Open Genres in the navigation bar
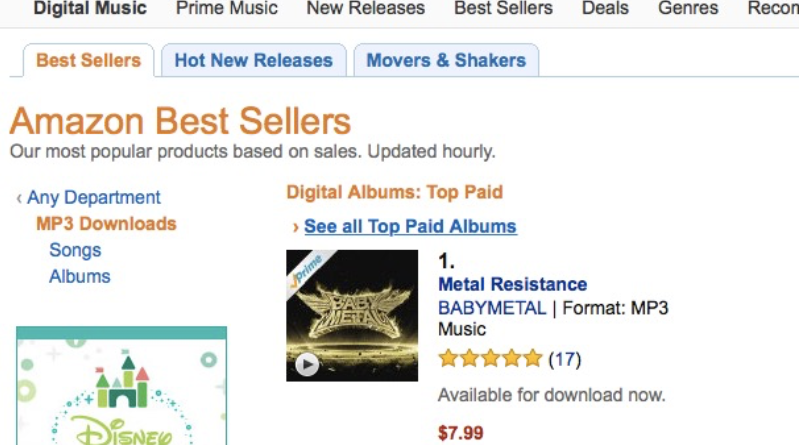 click(688, 8)
